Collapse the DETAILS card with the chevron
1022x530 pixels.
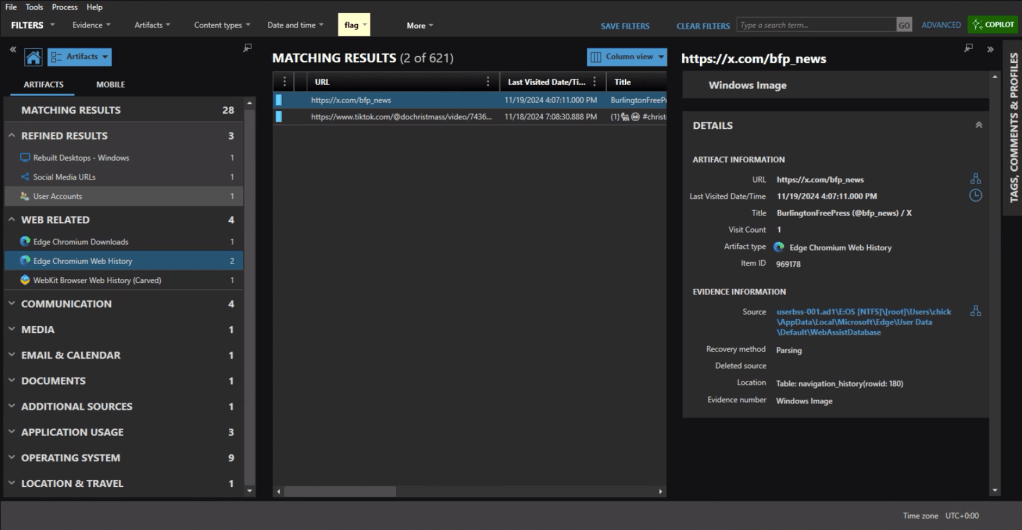point(978,126)
